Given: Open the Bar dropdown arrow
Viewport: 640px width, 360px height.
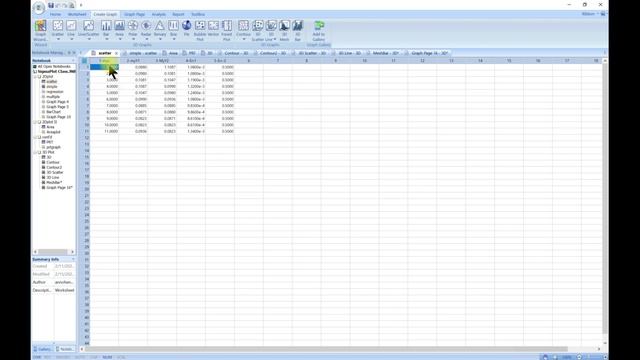Looking at the screenshot, I should 106,39.
